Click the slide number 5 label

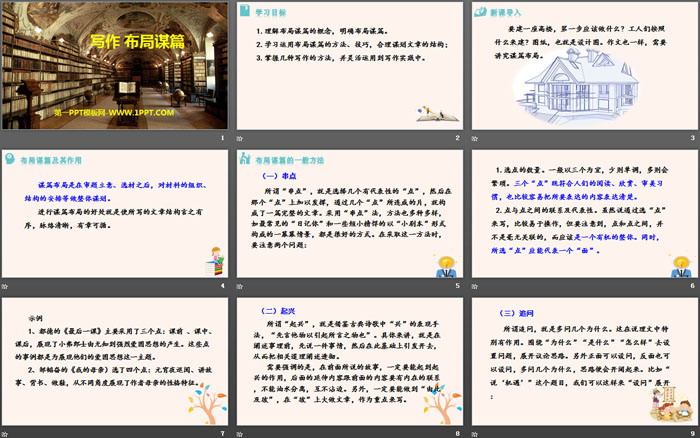[x=458, y=286]
